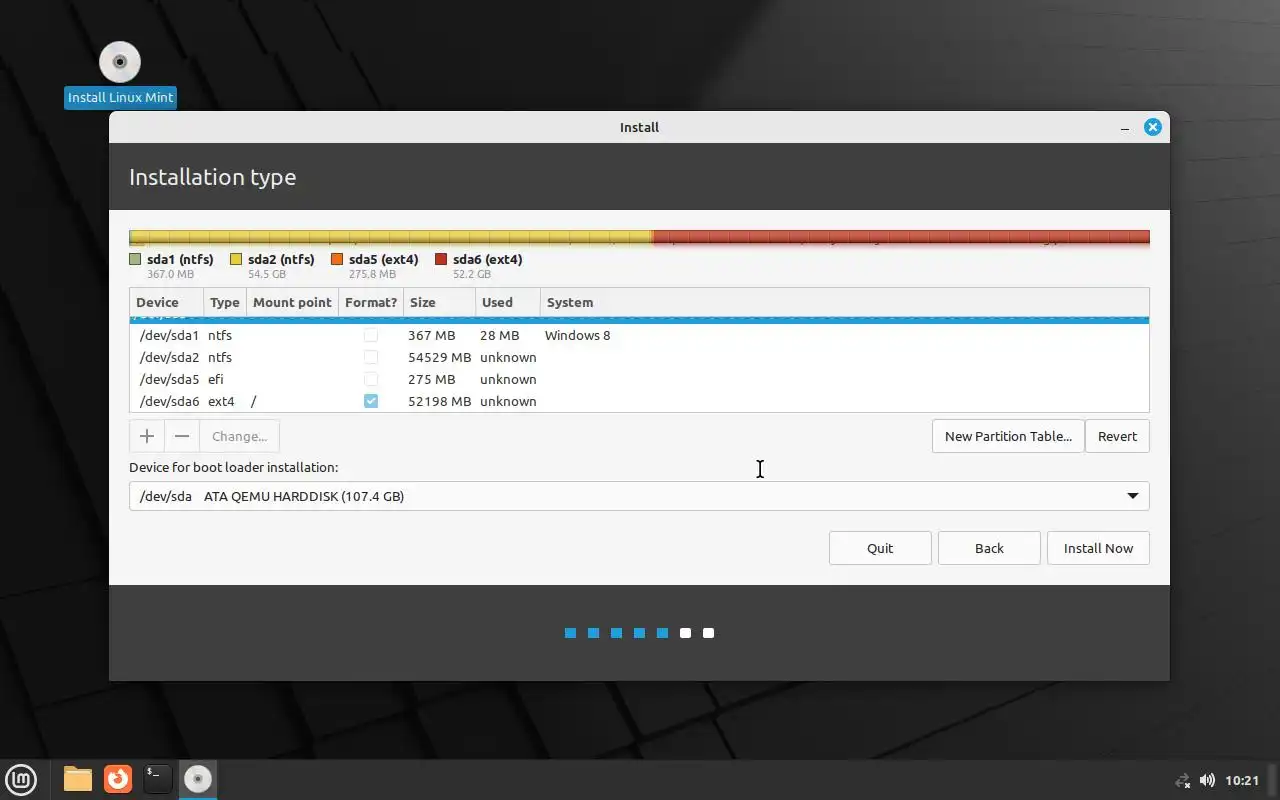This screenshot has width=1280, height=800.
Task: Click the Mount point column header
Action: coord(292,302)
